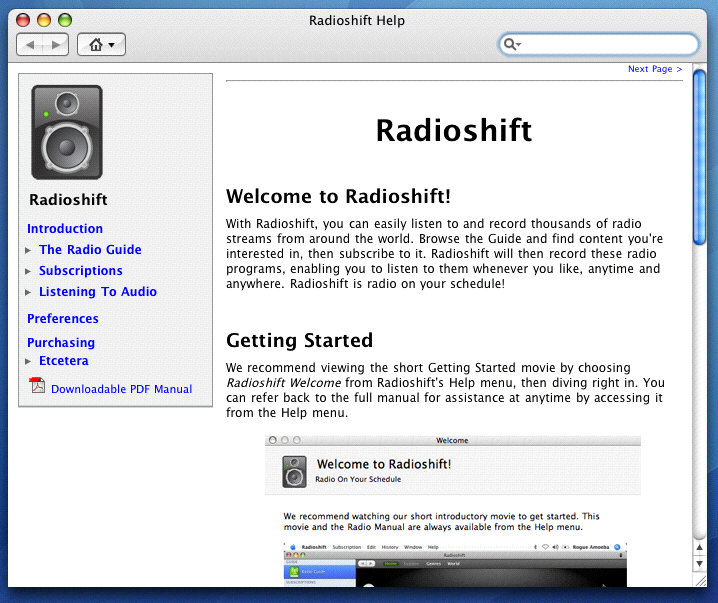Image resolution: width=718 pixels, height=603 pixels.
Task: Click the Getting Started heading
Action: 299,341
